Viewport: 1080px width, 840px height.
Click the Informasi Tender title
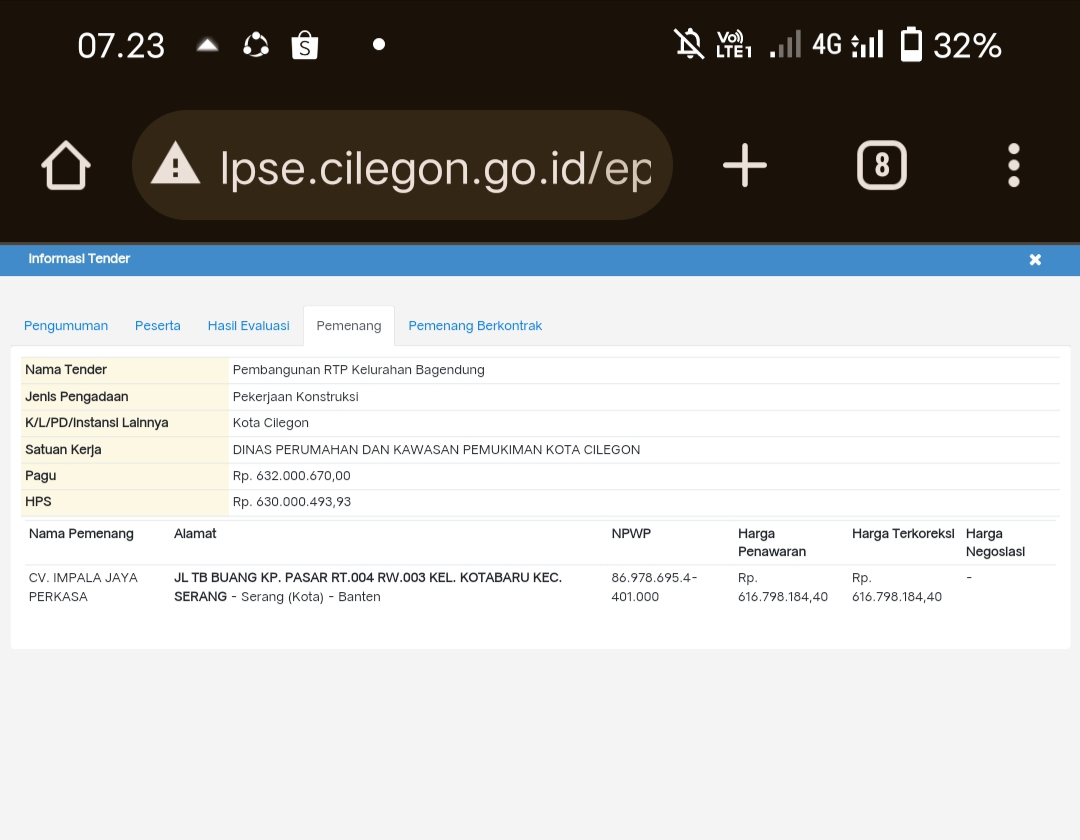(79, 259)
